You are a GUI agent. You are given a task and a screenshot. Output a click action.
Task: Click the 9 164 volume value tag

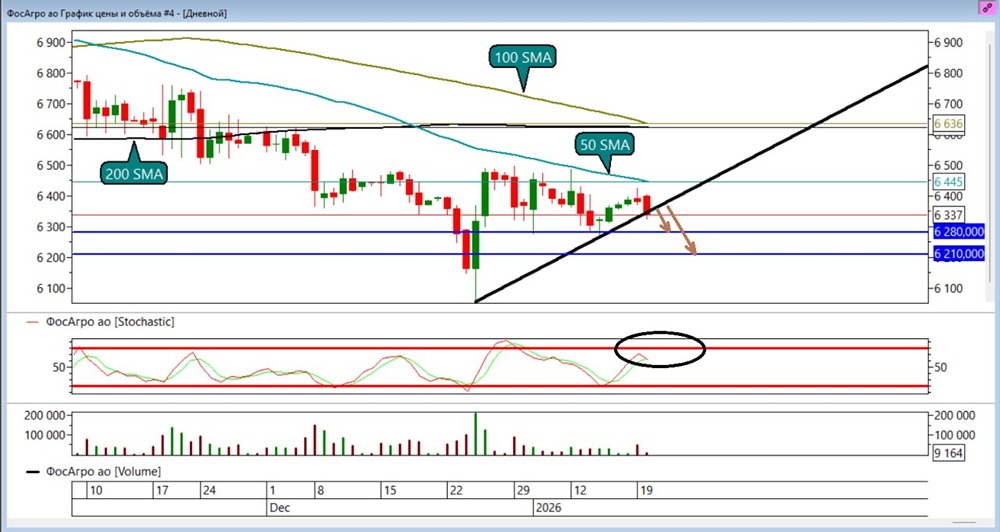point(948,454)
